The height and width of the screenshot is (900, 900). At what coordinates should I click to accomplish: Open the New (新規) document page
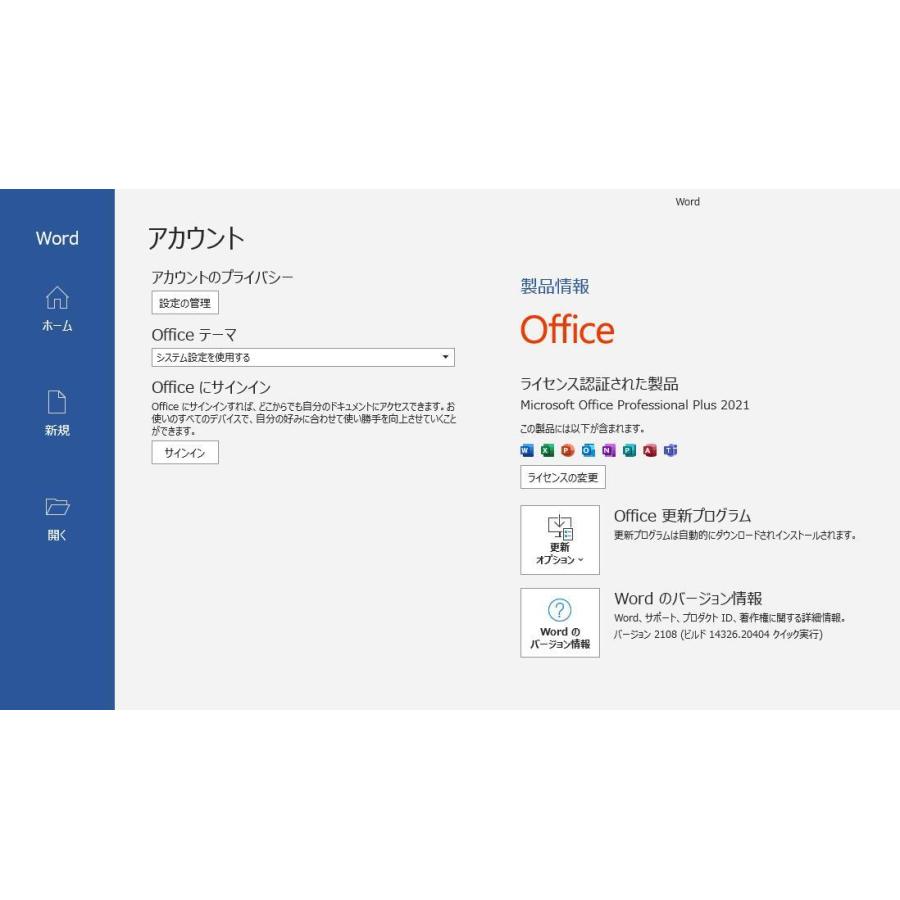57,413
